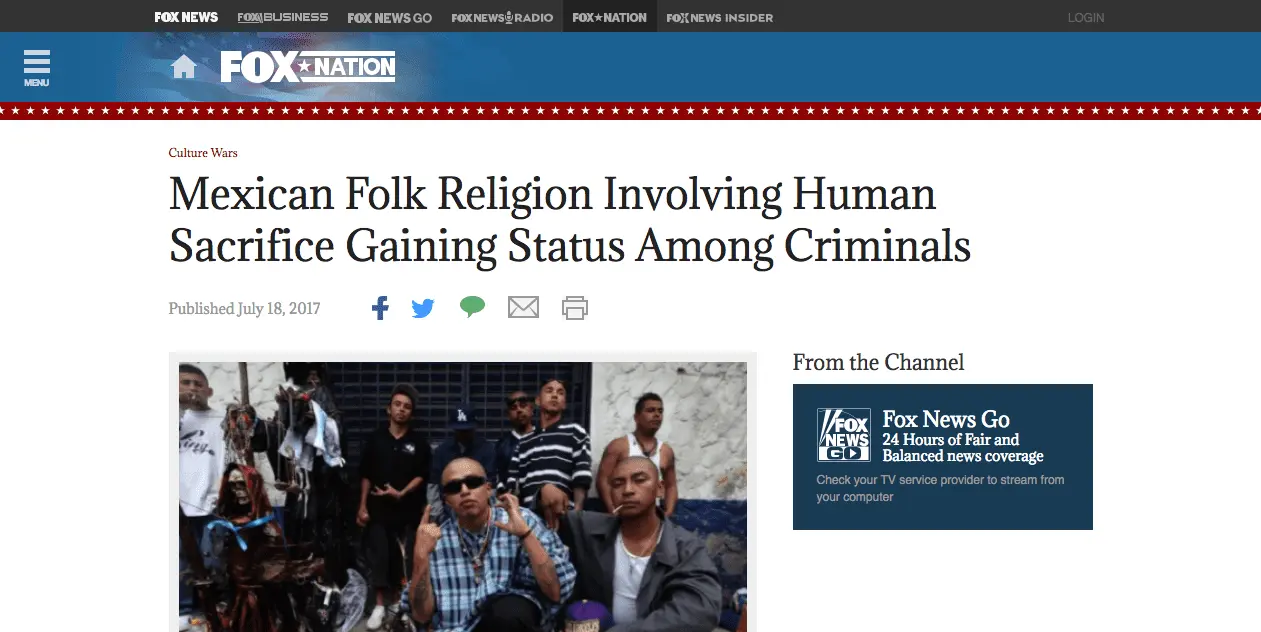1261x632 pixels.
Task: Share the article on Facebook
Action: click(380, 308)
